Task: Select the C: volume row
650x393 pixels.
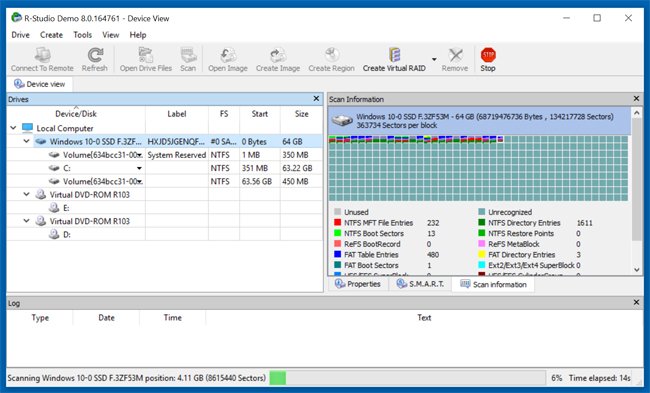Action: (165, 168)
